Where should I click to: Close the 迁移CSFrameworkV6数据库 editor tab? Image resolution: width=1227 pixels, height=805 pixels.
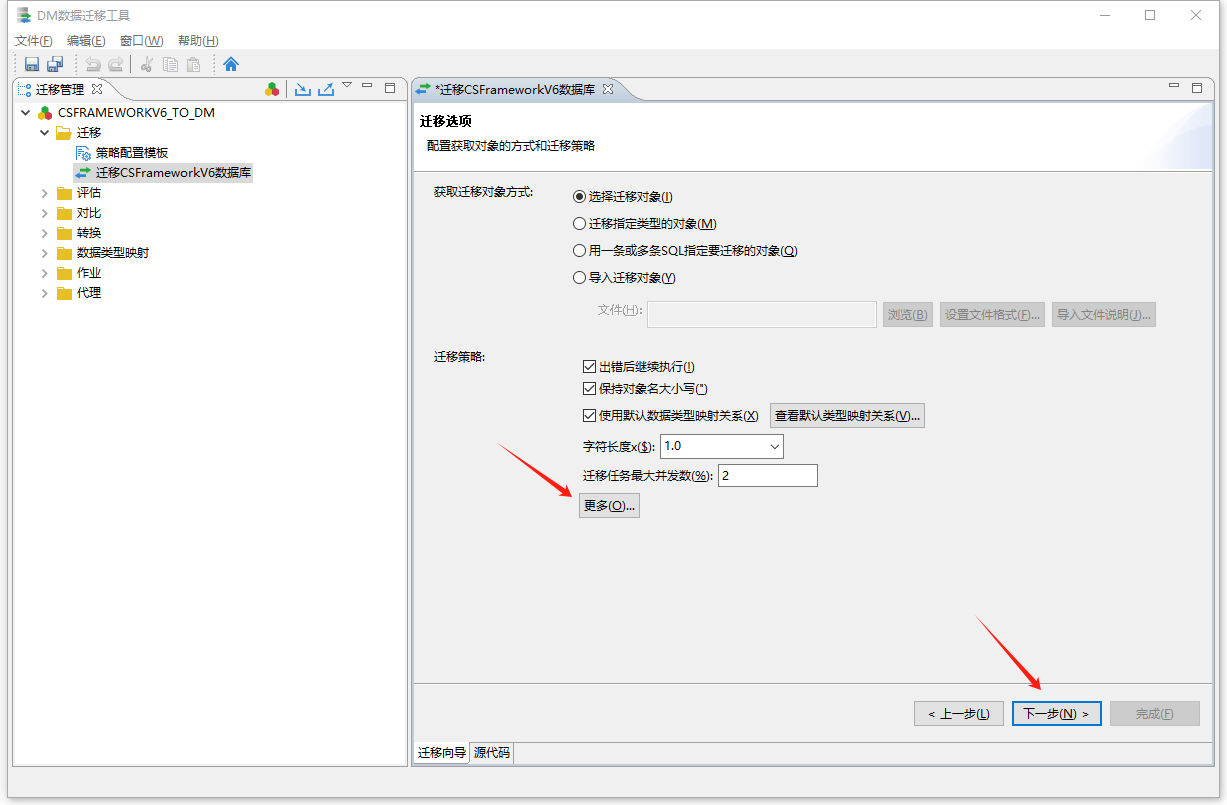[607, 89]
